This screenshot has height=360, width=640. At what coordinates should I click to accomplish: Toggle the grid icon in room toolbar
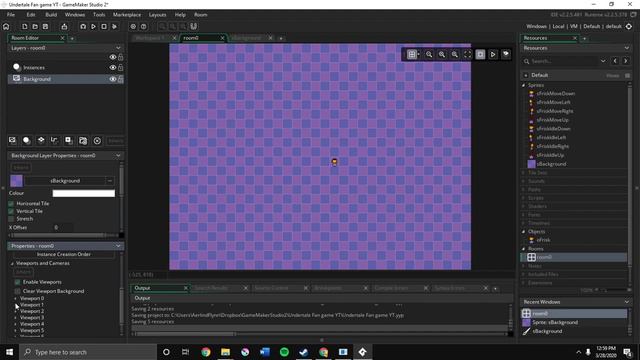[x=412, y=54]
